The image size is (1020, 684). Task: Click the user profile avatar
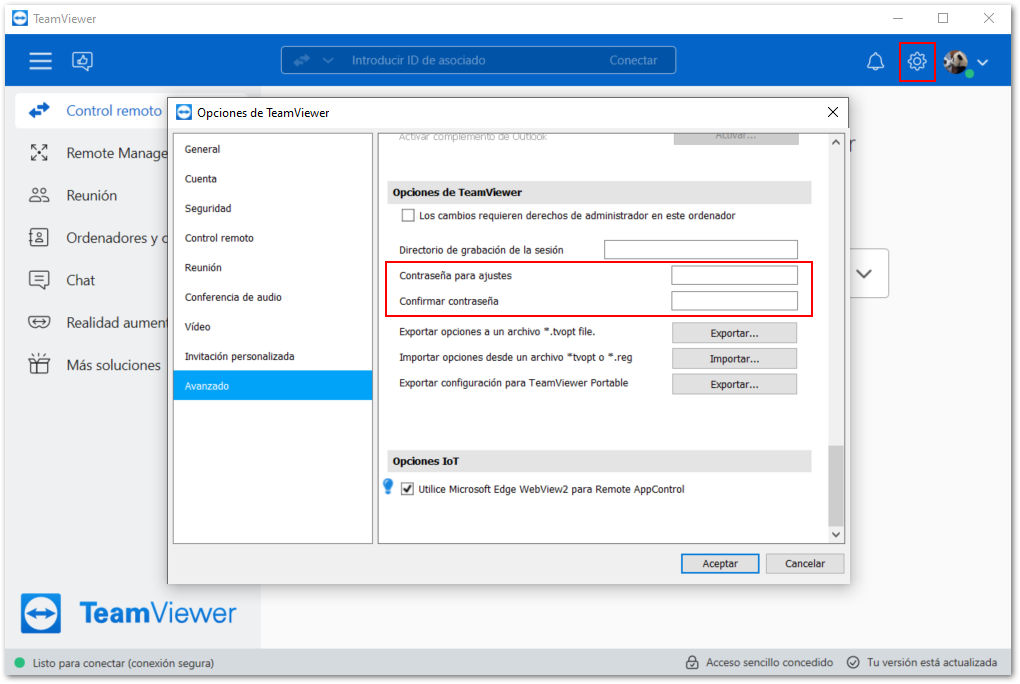[956, 62]
